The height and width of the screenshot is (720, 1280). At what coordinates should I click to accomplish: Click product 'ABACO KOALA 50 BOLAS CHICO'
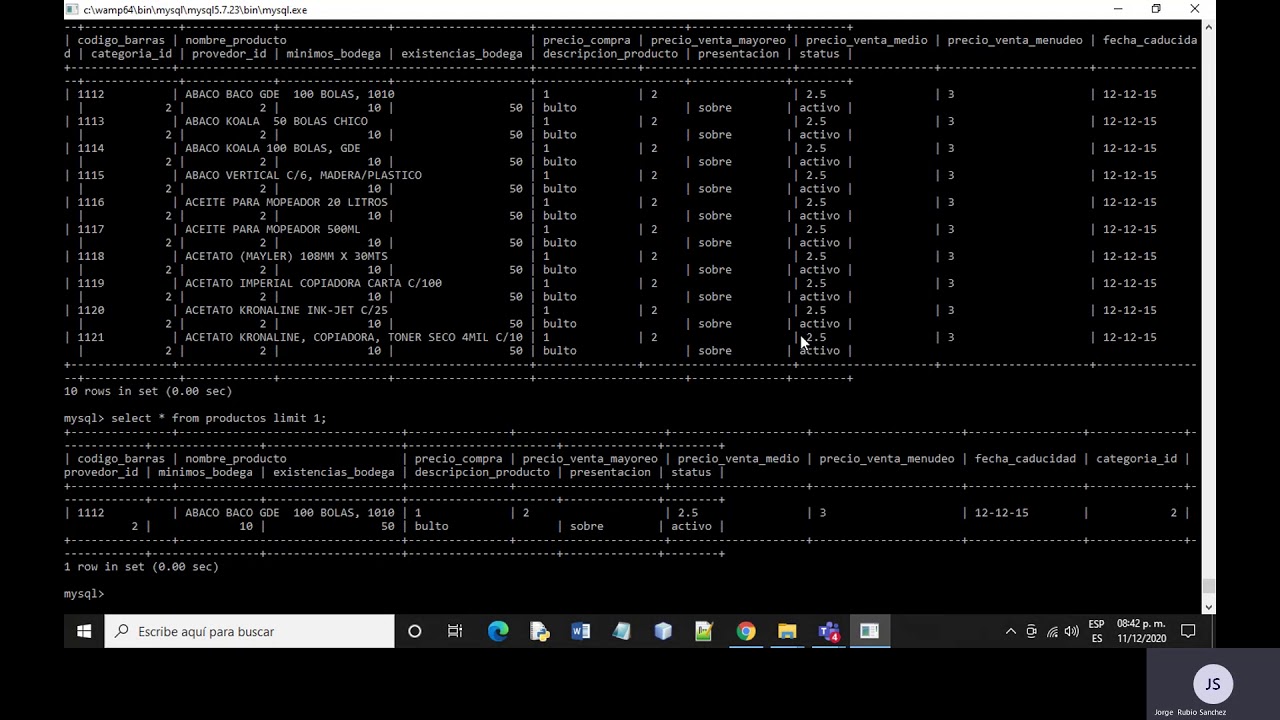click(276, 121)
